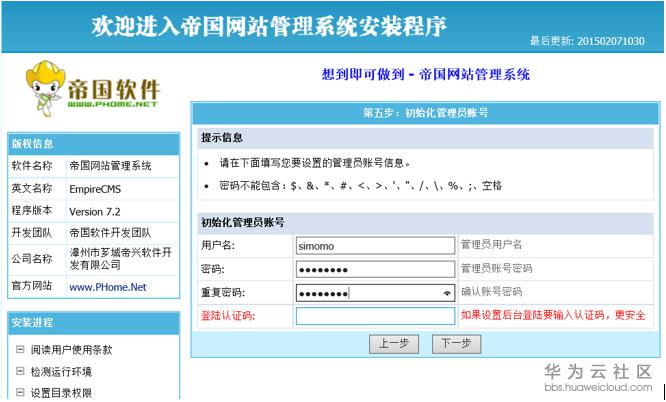Click the 重复密码 confirm password field
The height and width of the screenshot is (402, 666).
pos(375,293)
